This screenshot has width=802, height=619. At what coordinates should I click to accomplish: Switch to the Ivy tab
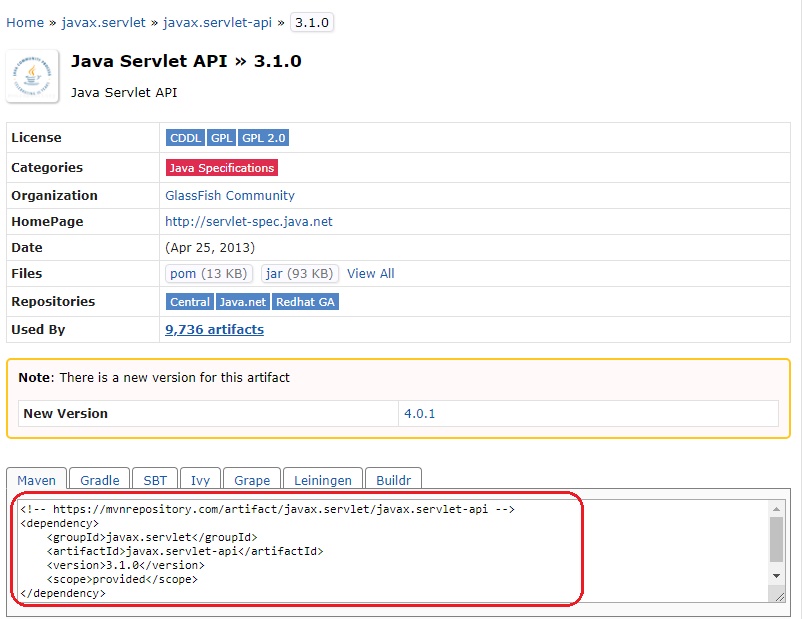pos(200,480)
